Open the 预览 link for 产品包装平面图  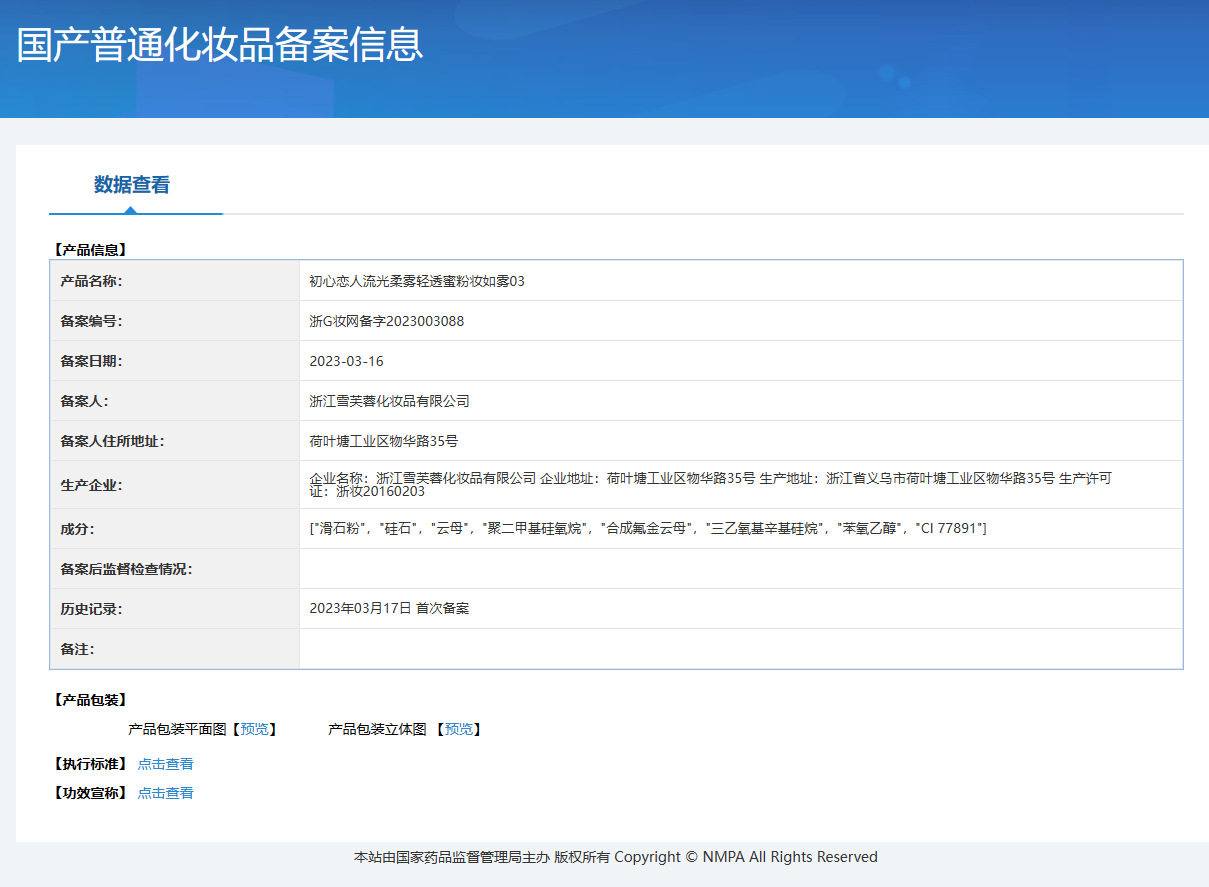(x=254, y=729)
